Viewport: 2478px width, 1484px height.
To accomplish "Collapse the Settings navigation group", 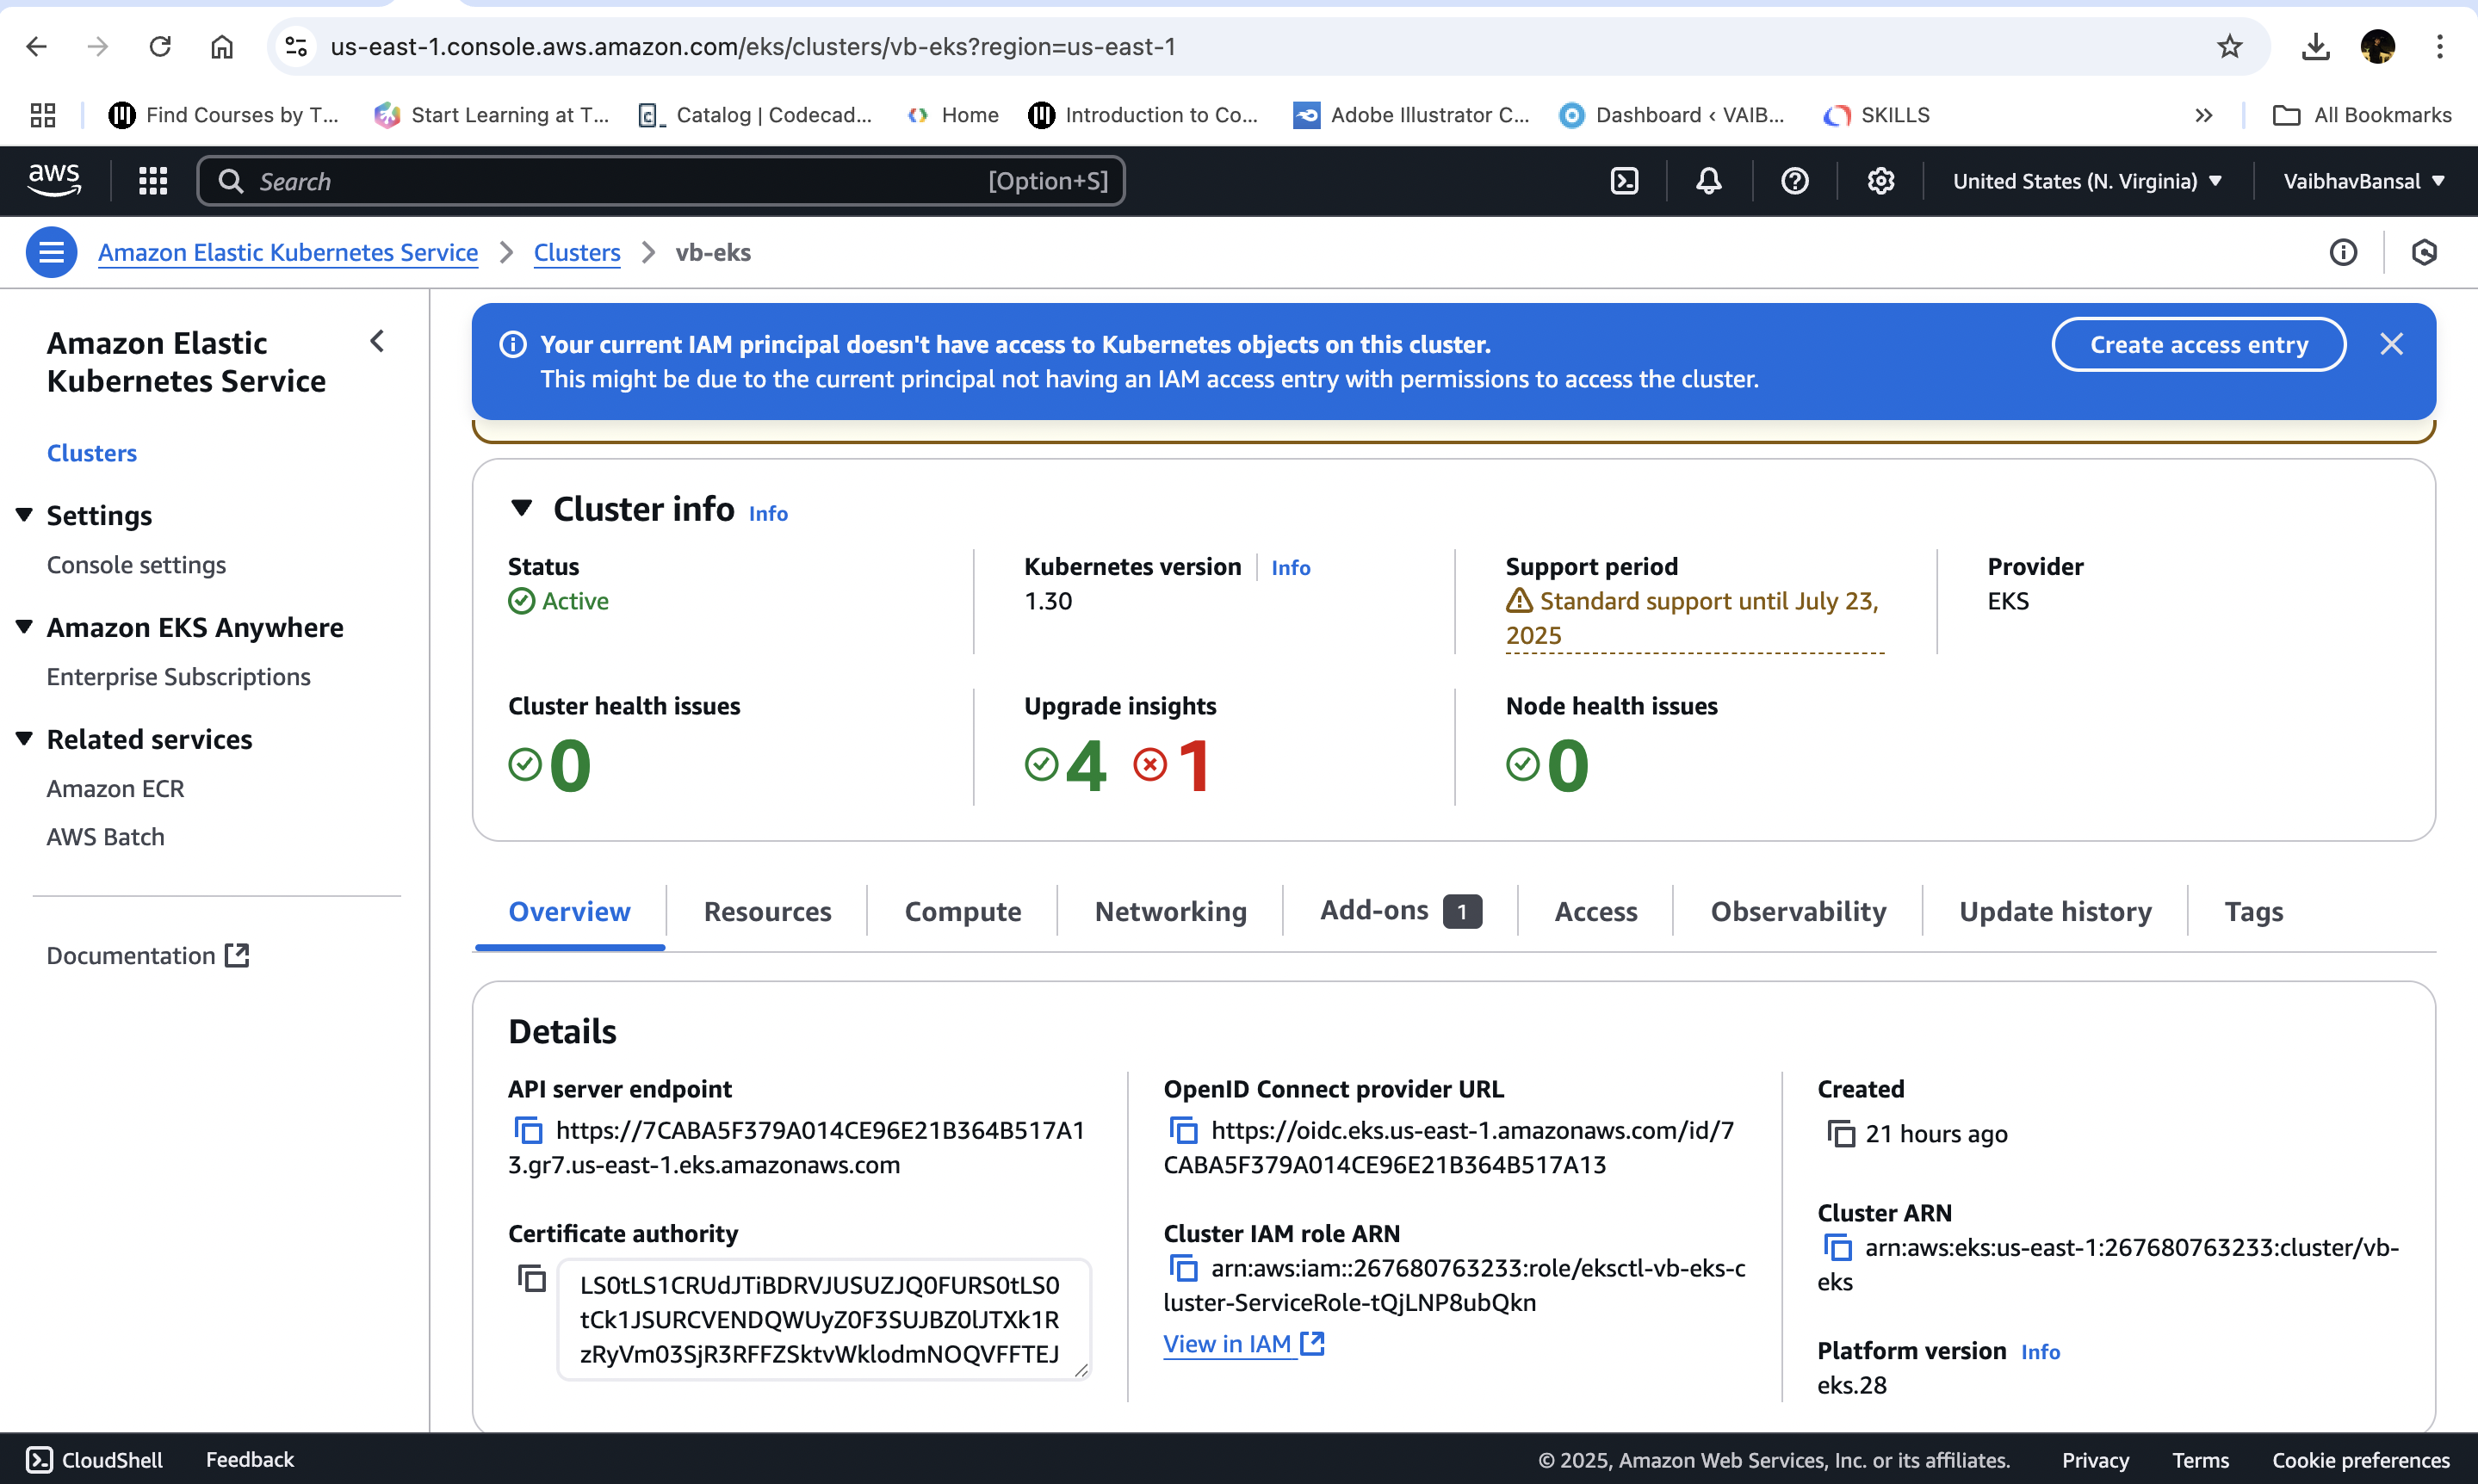I will [x=24, y=515].
